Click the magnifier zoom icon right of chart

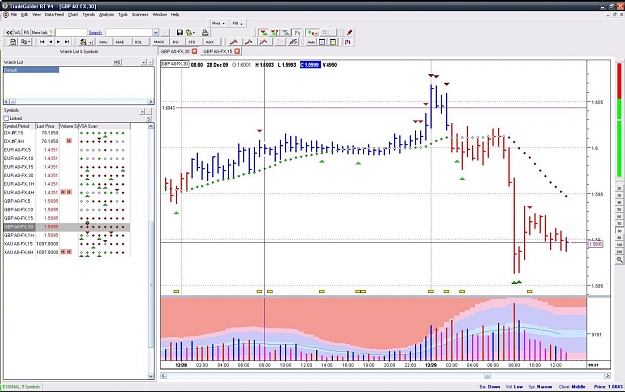619,260
